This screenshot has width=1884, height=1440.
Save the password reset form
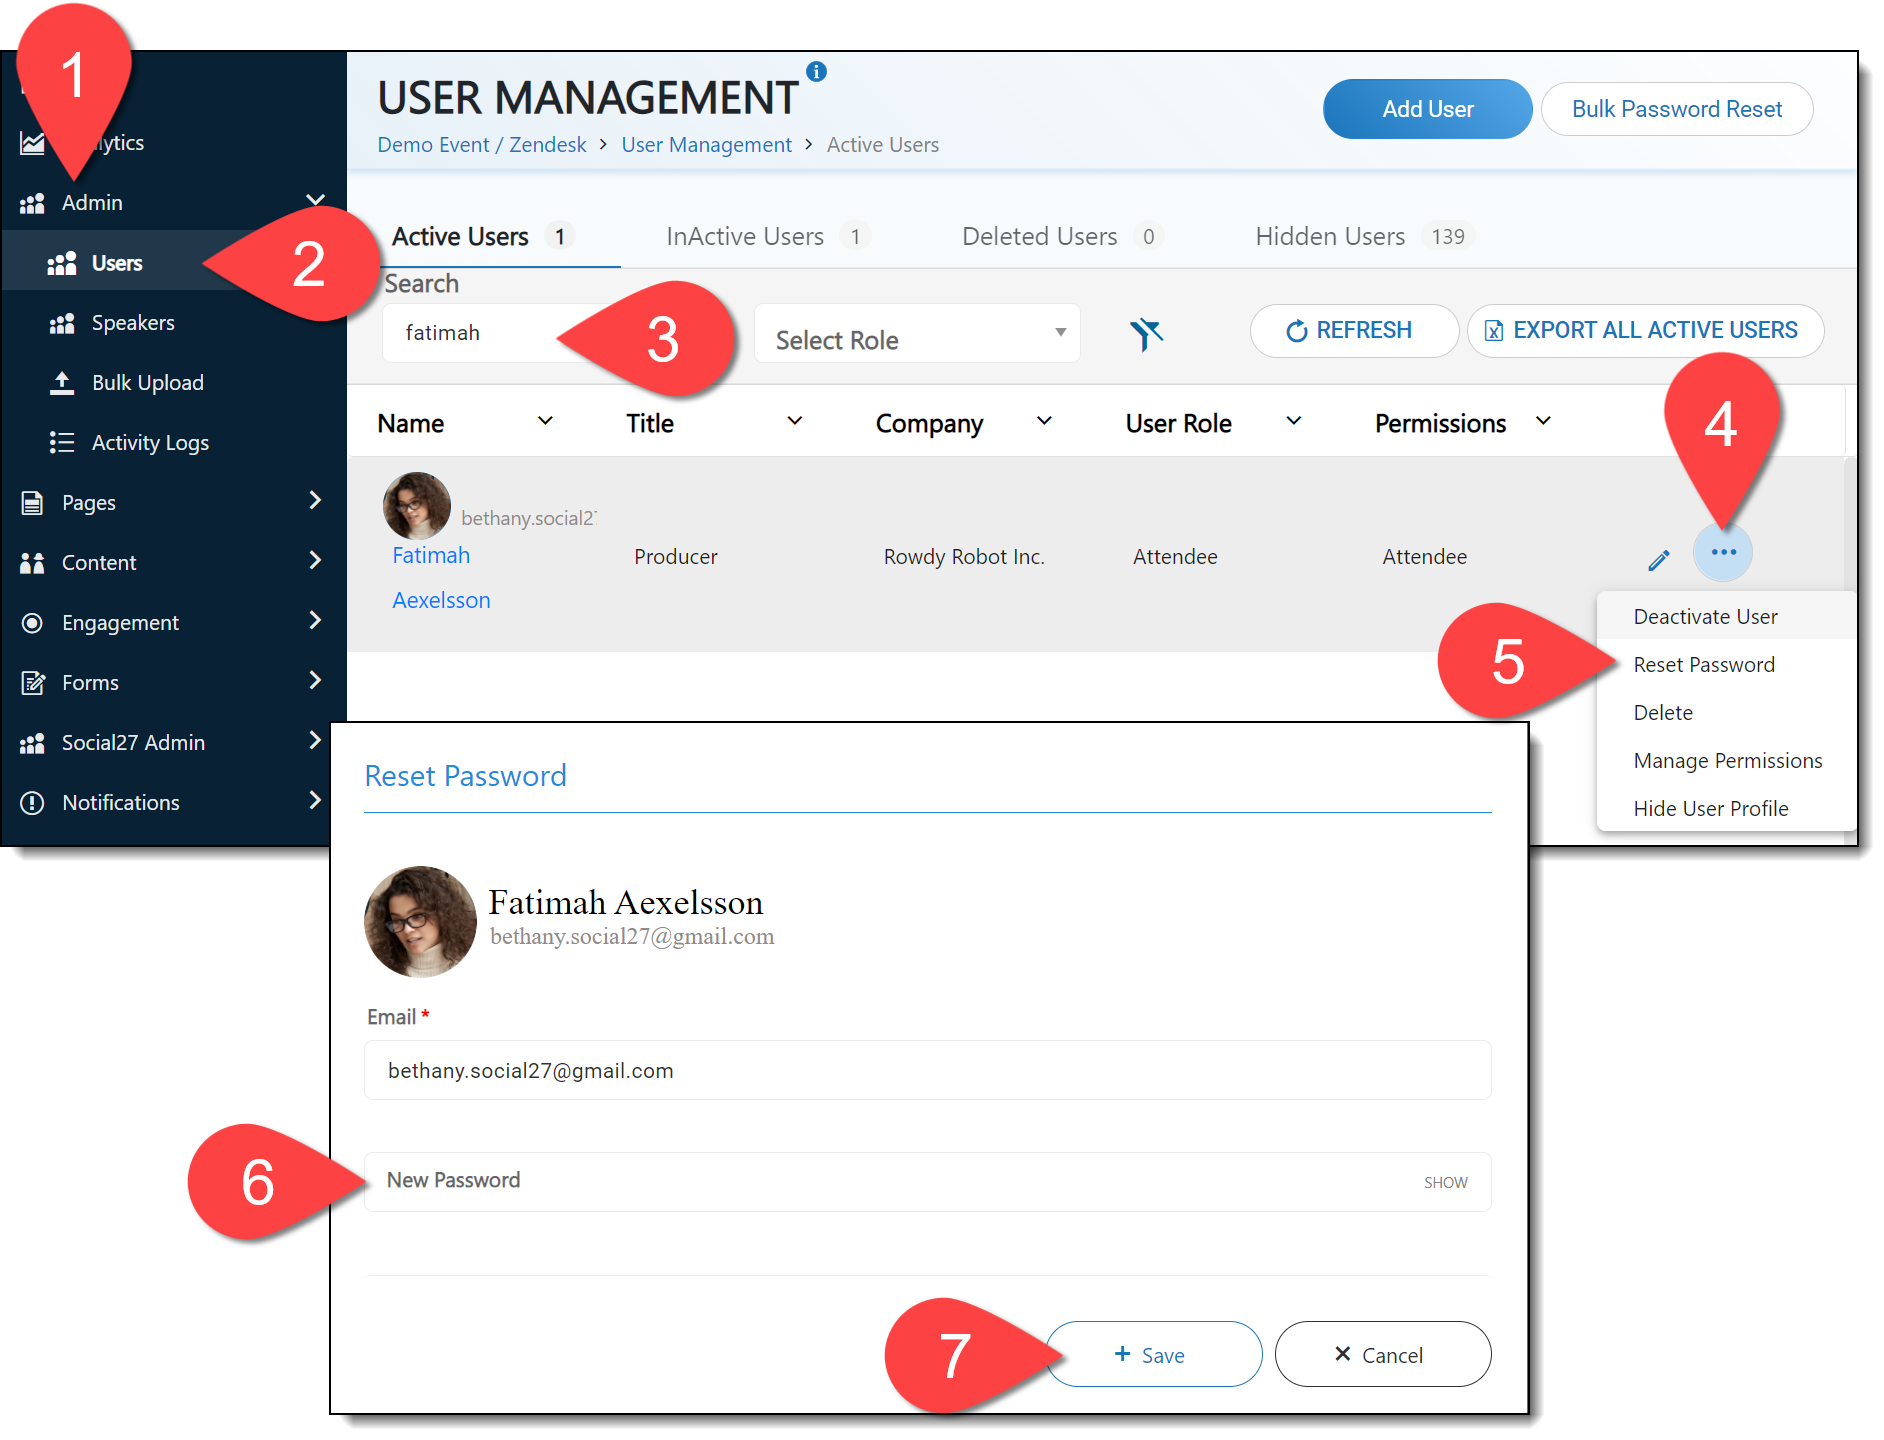tap(1152, 1354)
